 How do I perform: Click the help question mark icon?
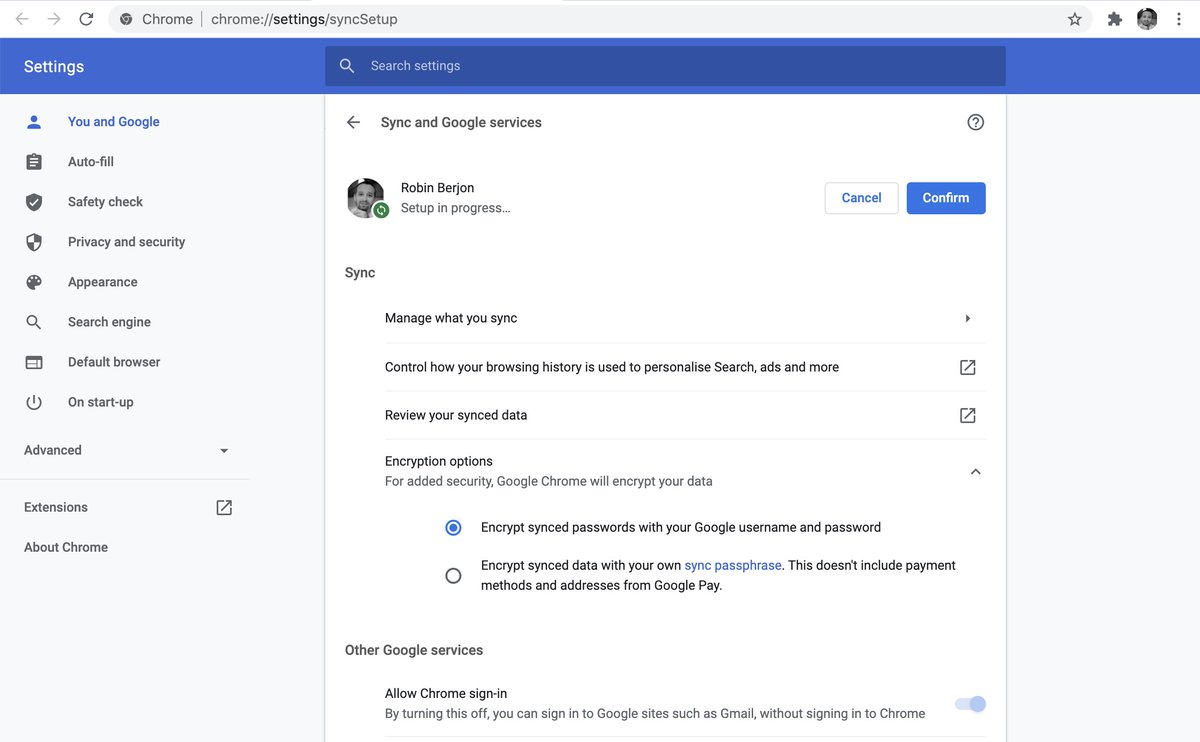976,122
